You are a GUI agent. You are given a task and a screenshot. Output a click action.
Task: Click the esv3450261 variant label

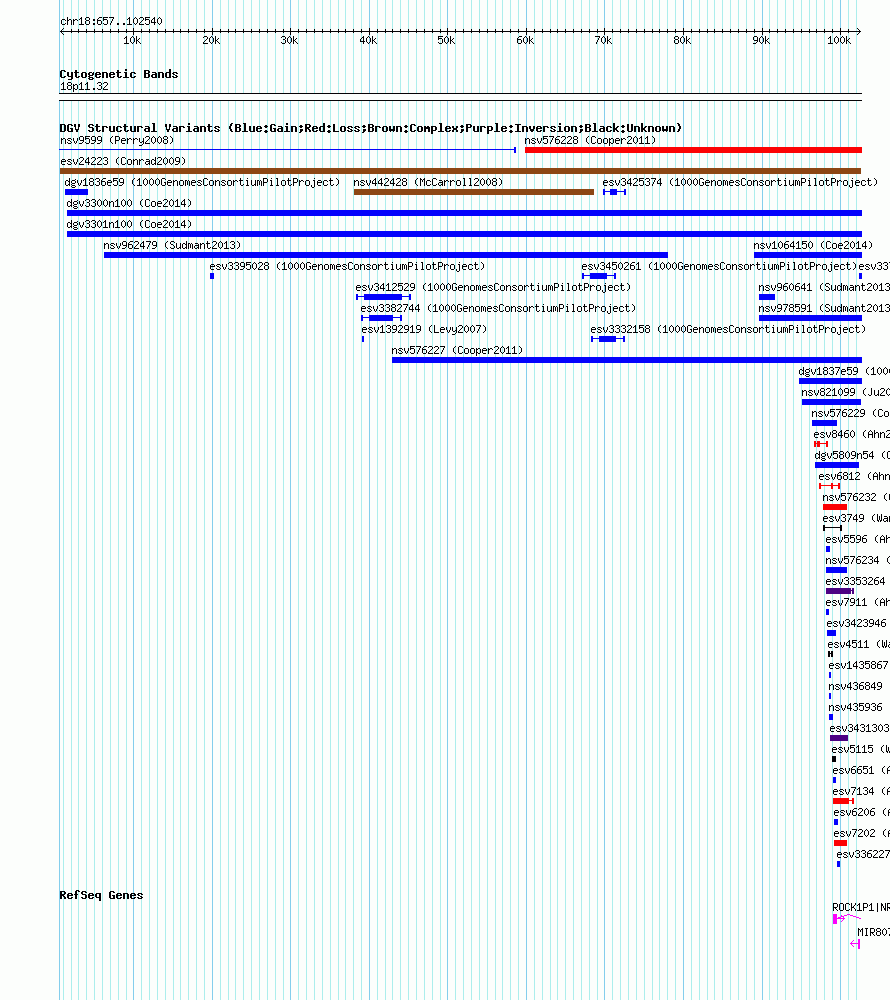[x=719, y=267]
